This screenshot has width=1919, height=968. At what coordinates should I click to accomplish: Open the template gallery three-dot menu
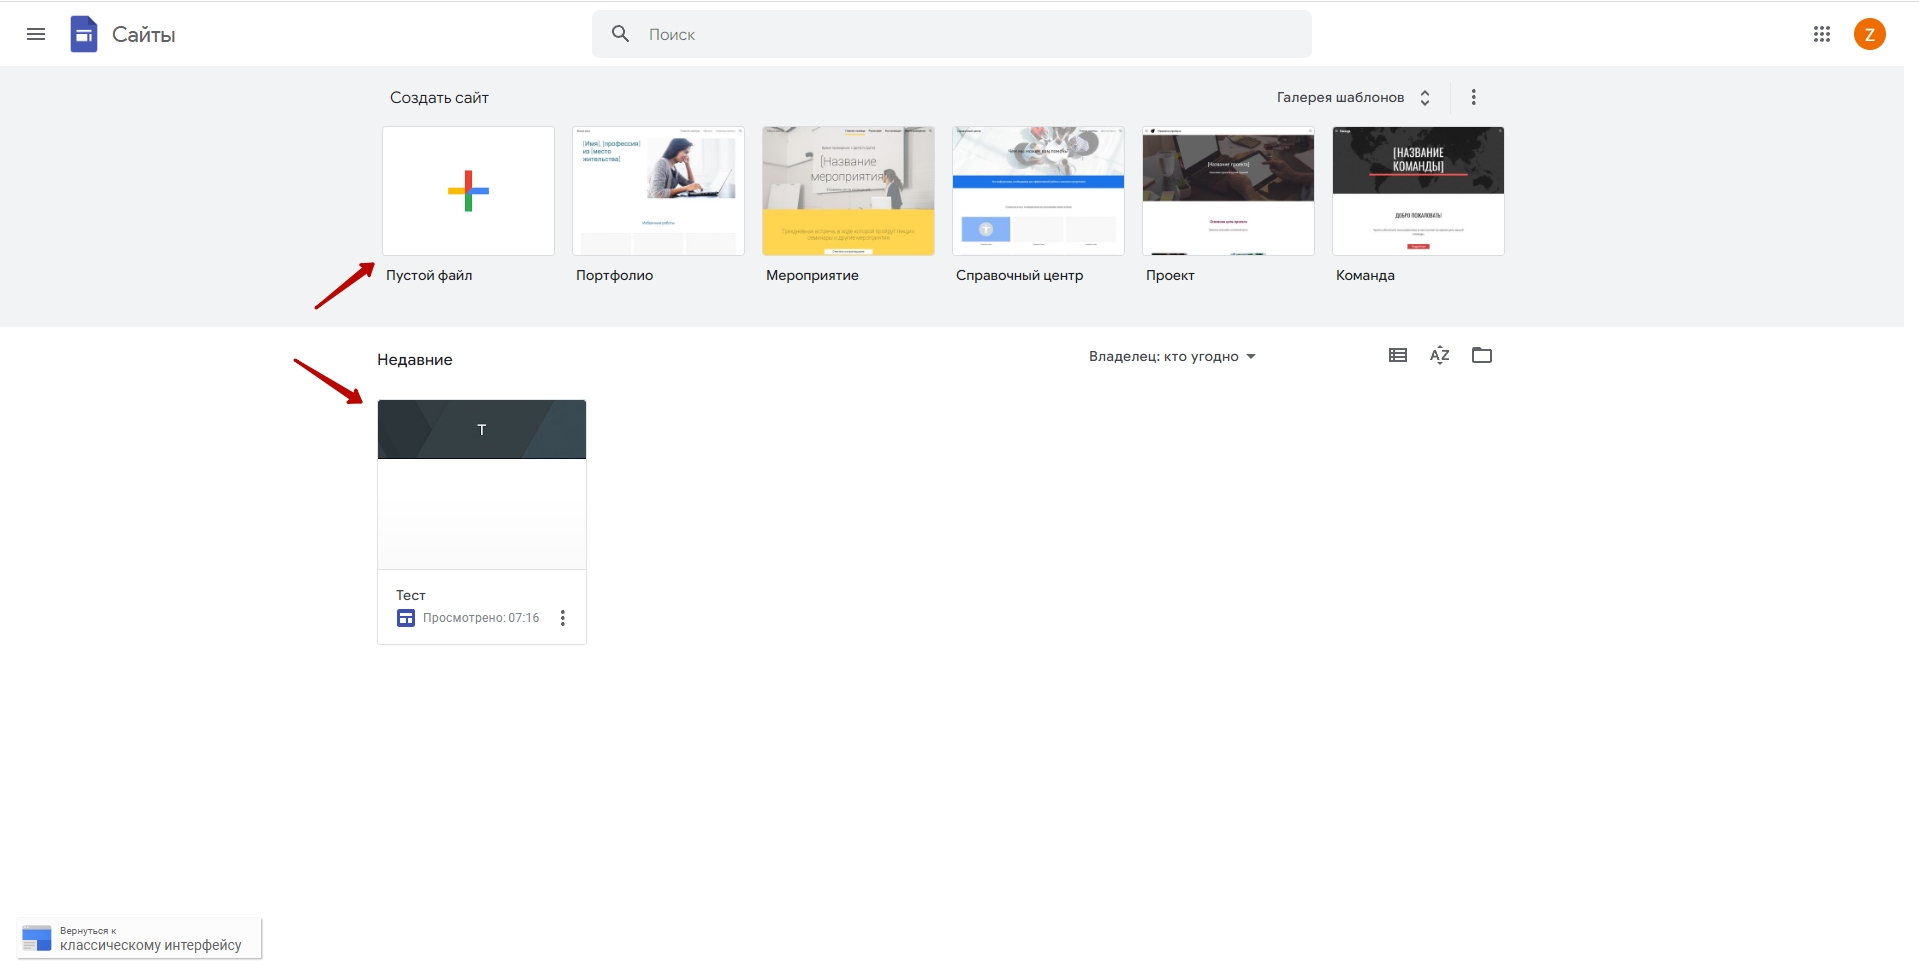(x=1473, y=97)
